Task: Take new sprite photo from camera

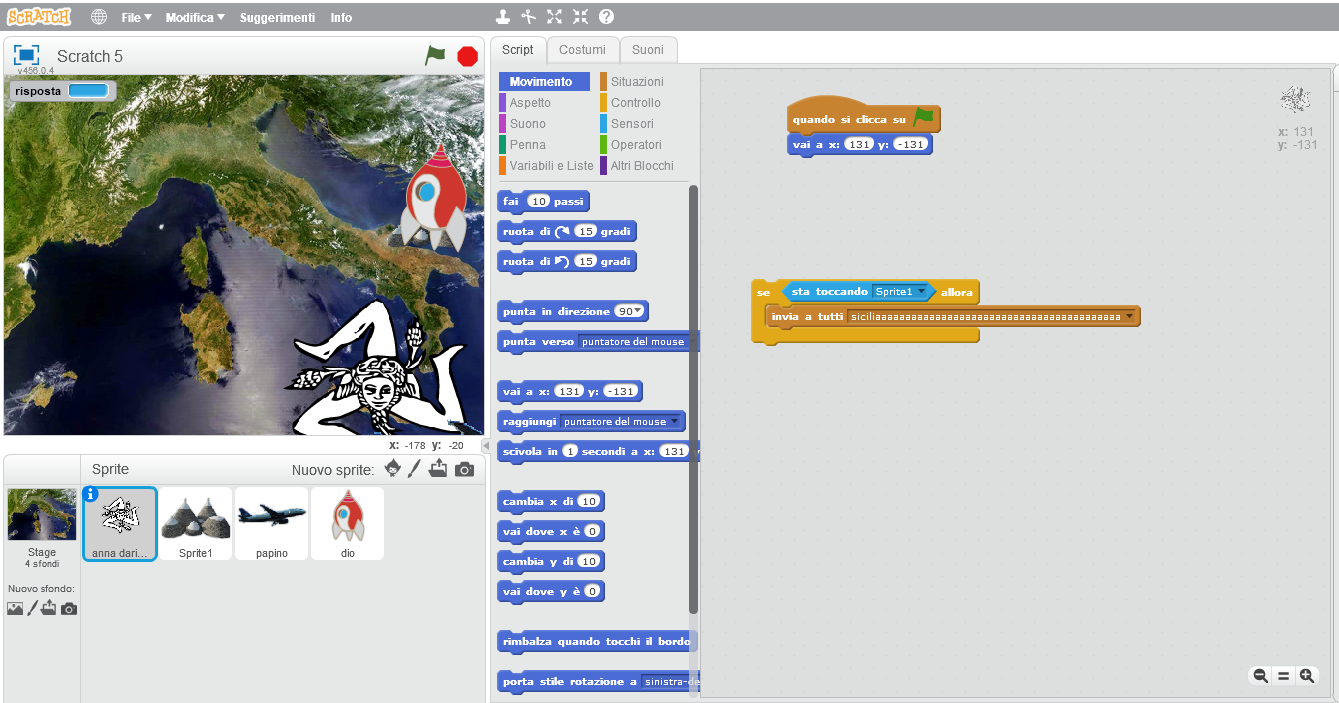Action: (x=464, y=469)
